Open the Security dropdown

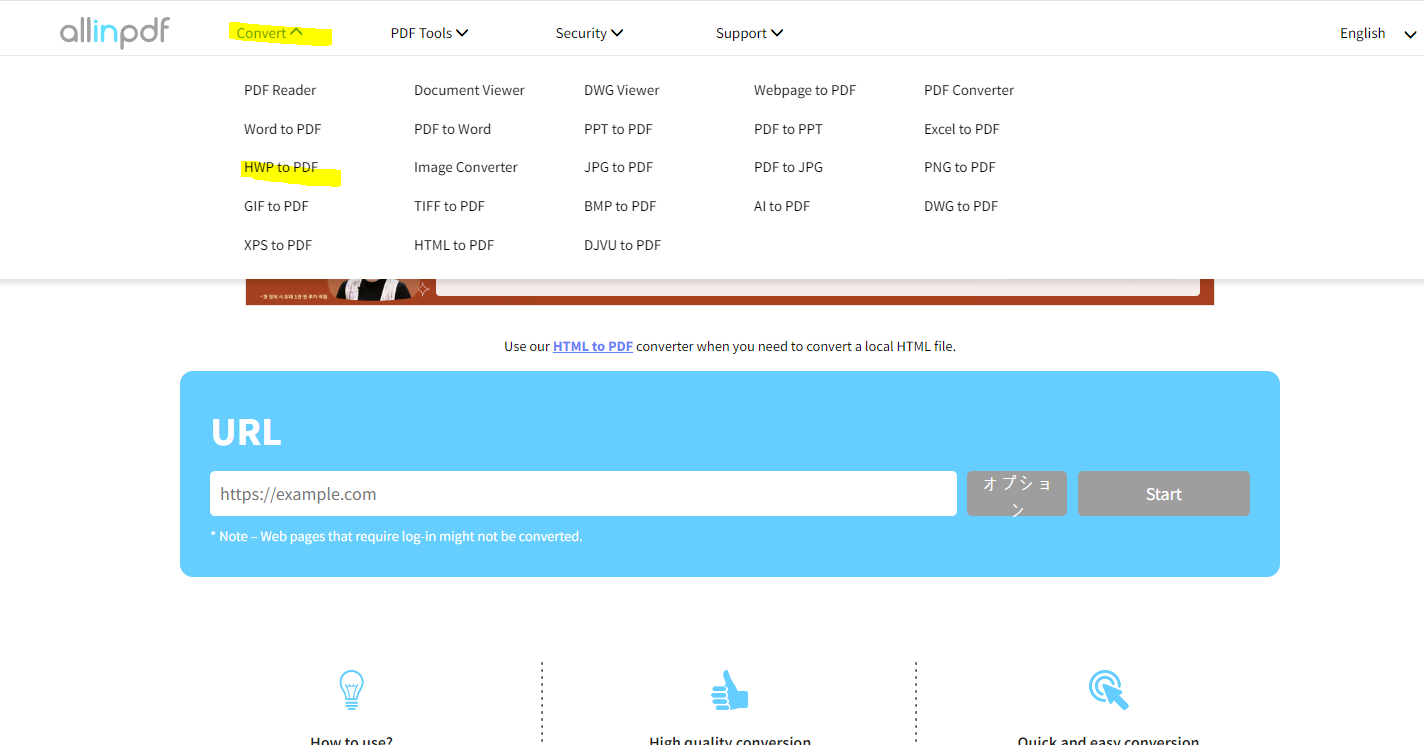[x=588, y=32]
